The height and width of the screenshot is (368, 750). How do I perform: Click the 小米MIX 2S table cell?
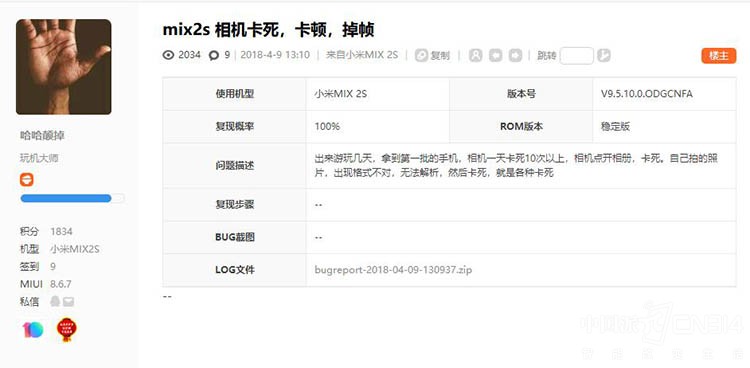[377, 94]
